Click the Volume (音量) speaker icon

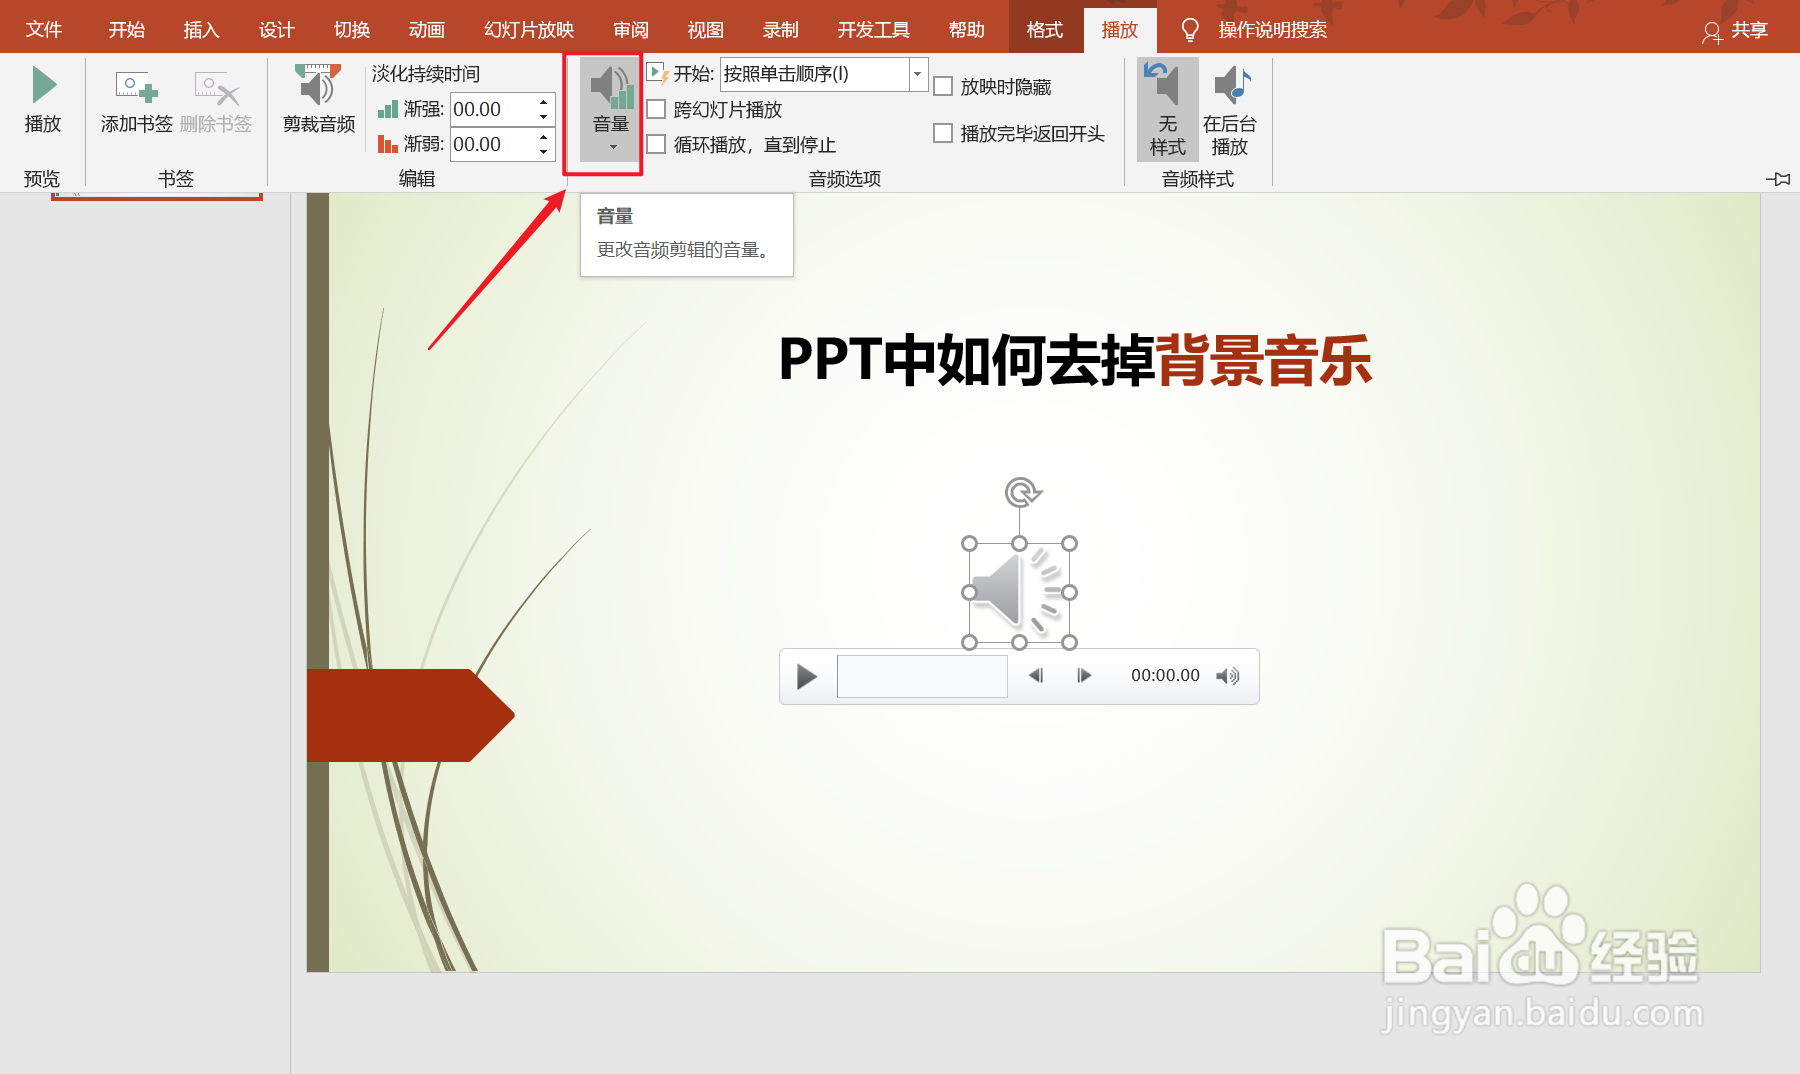tap(611, 87)
